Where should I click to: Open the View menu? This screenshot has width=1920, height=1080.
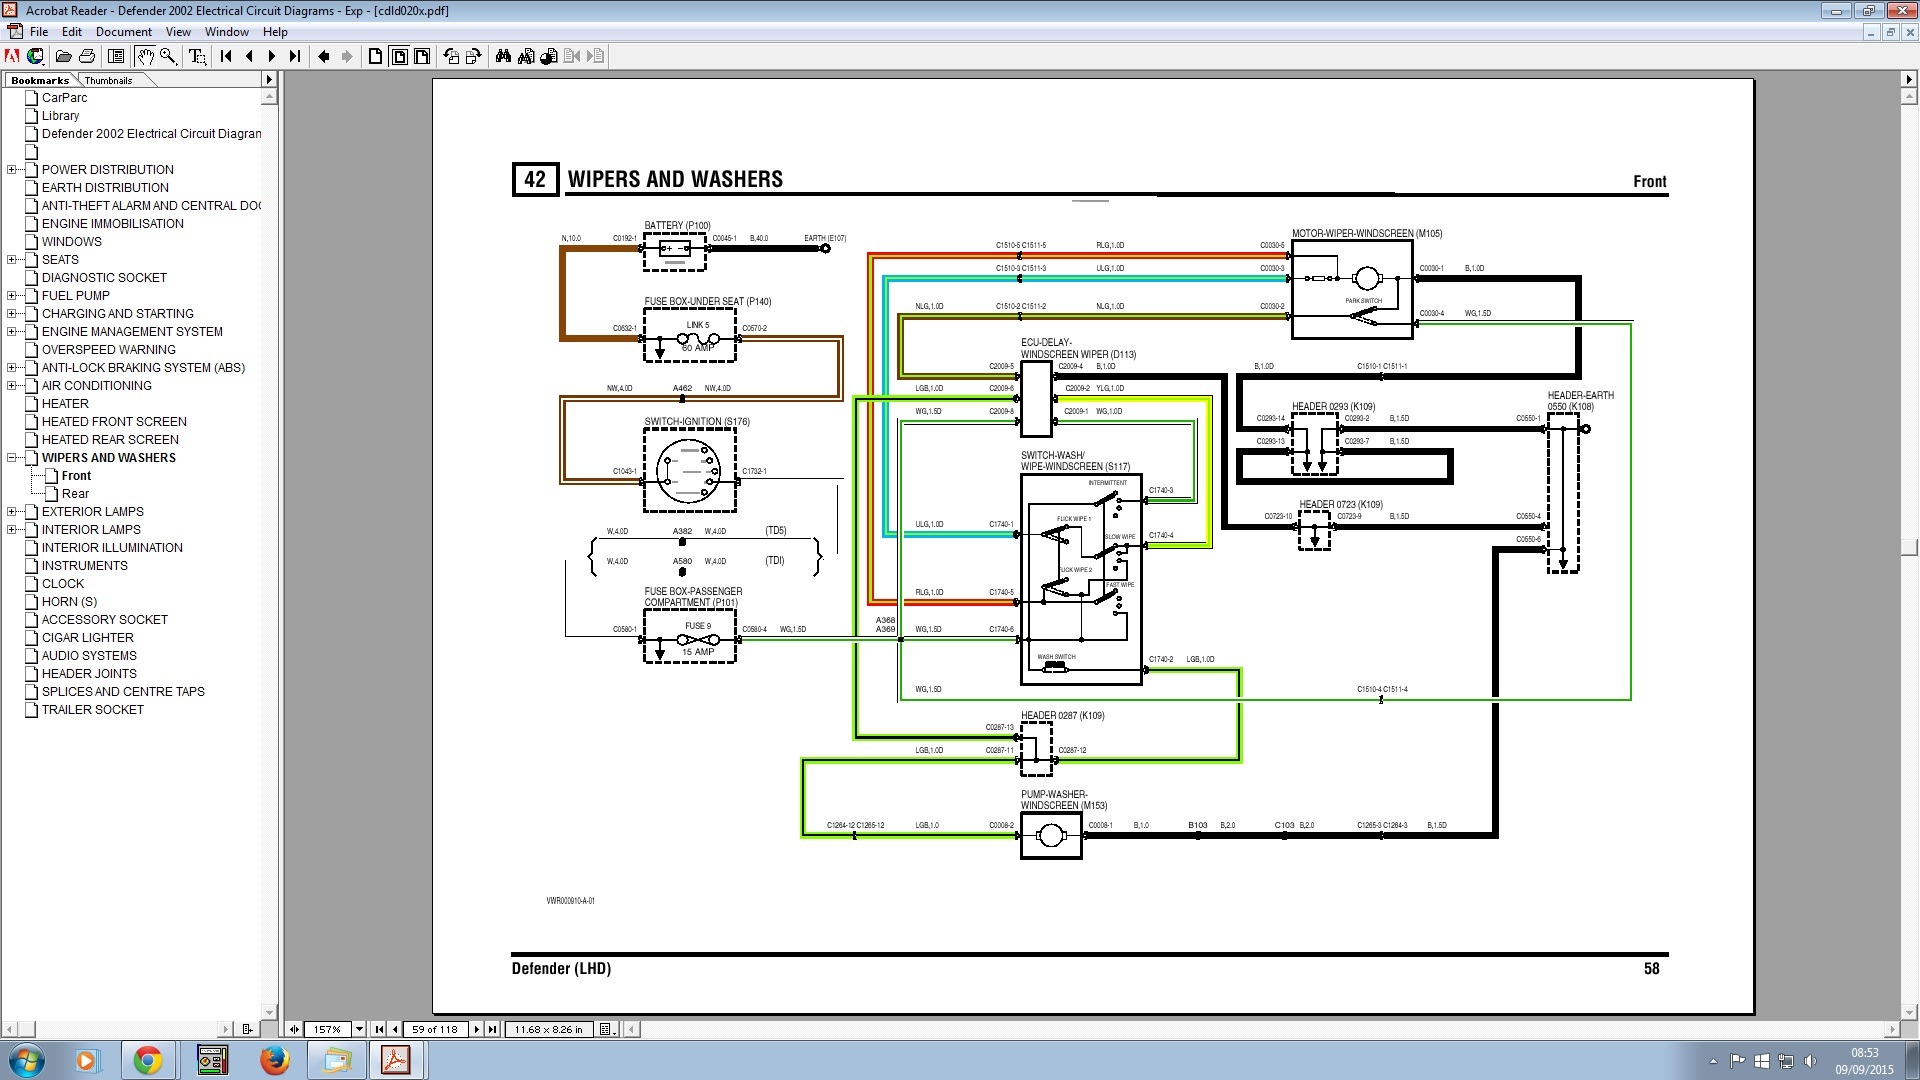coord(178,32)
